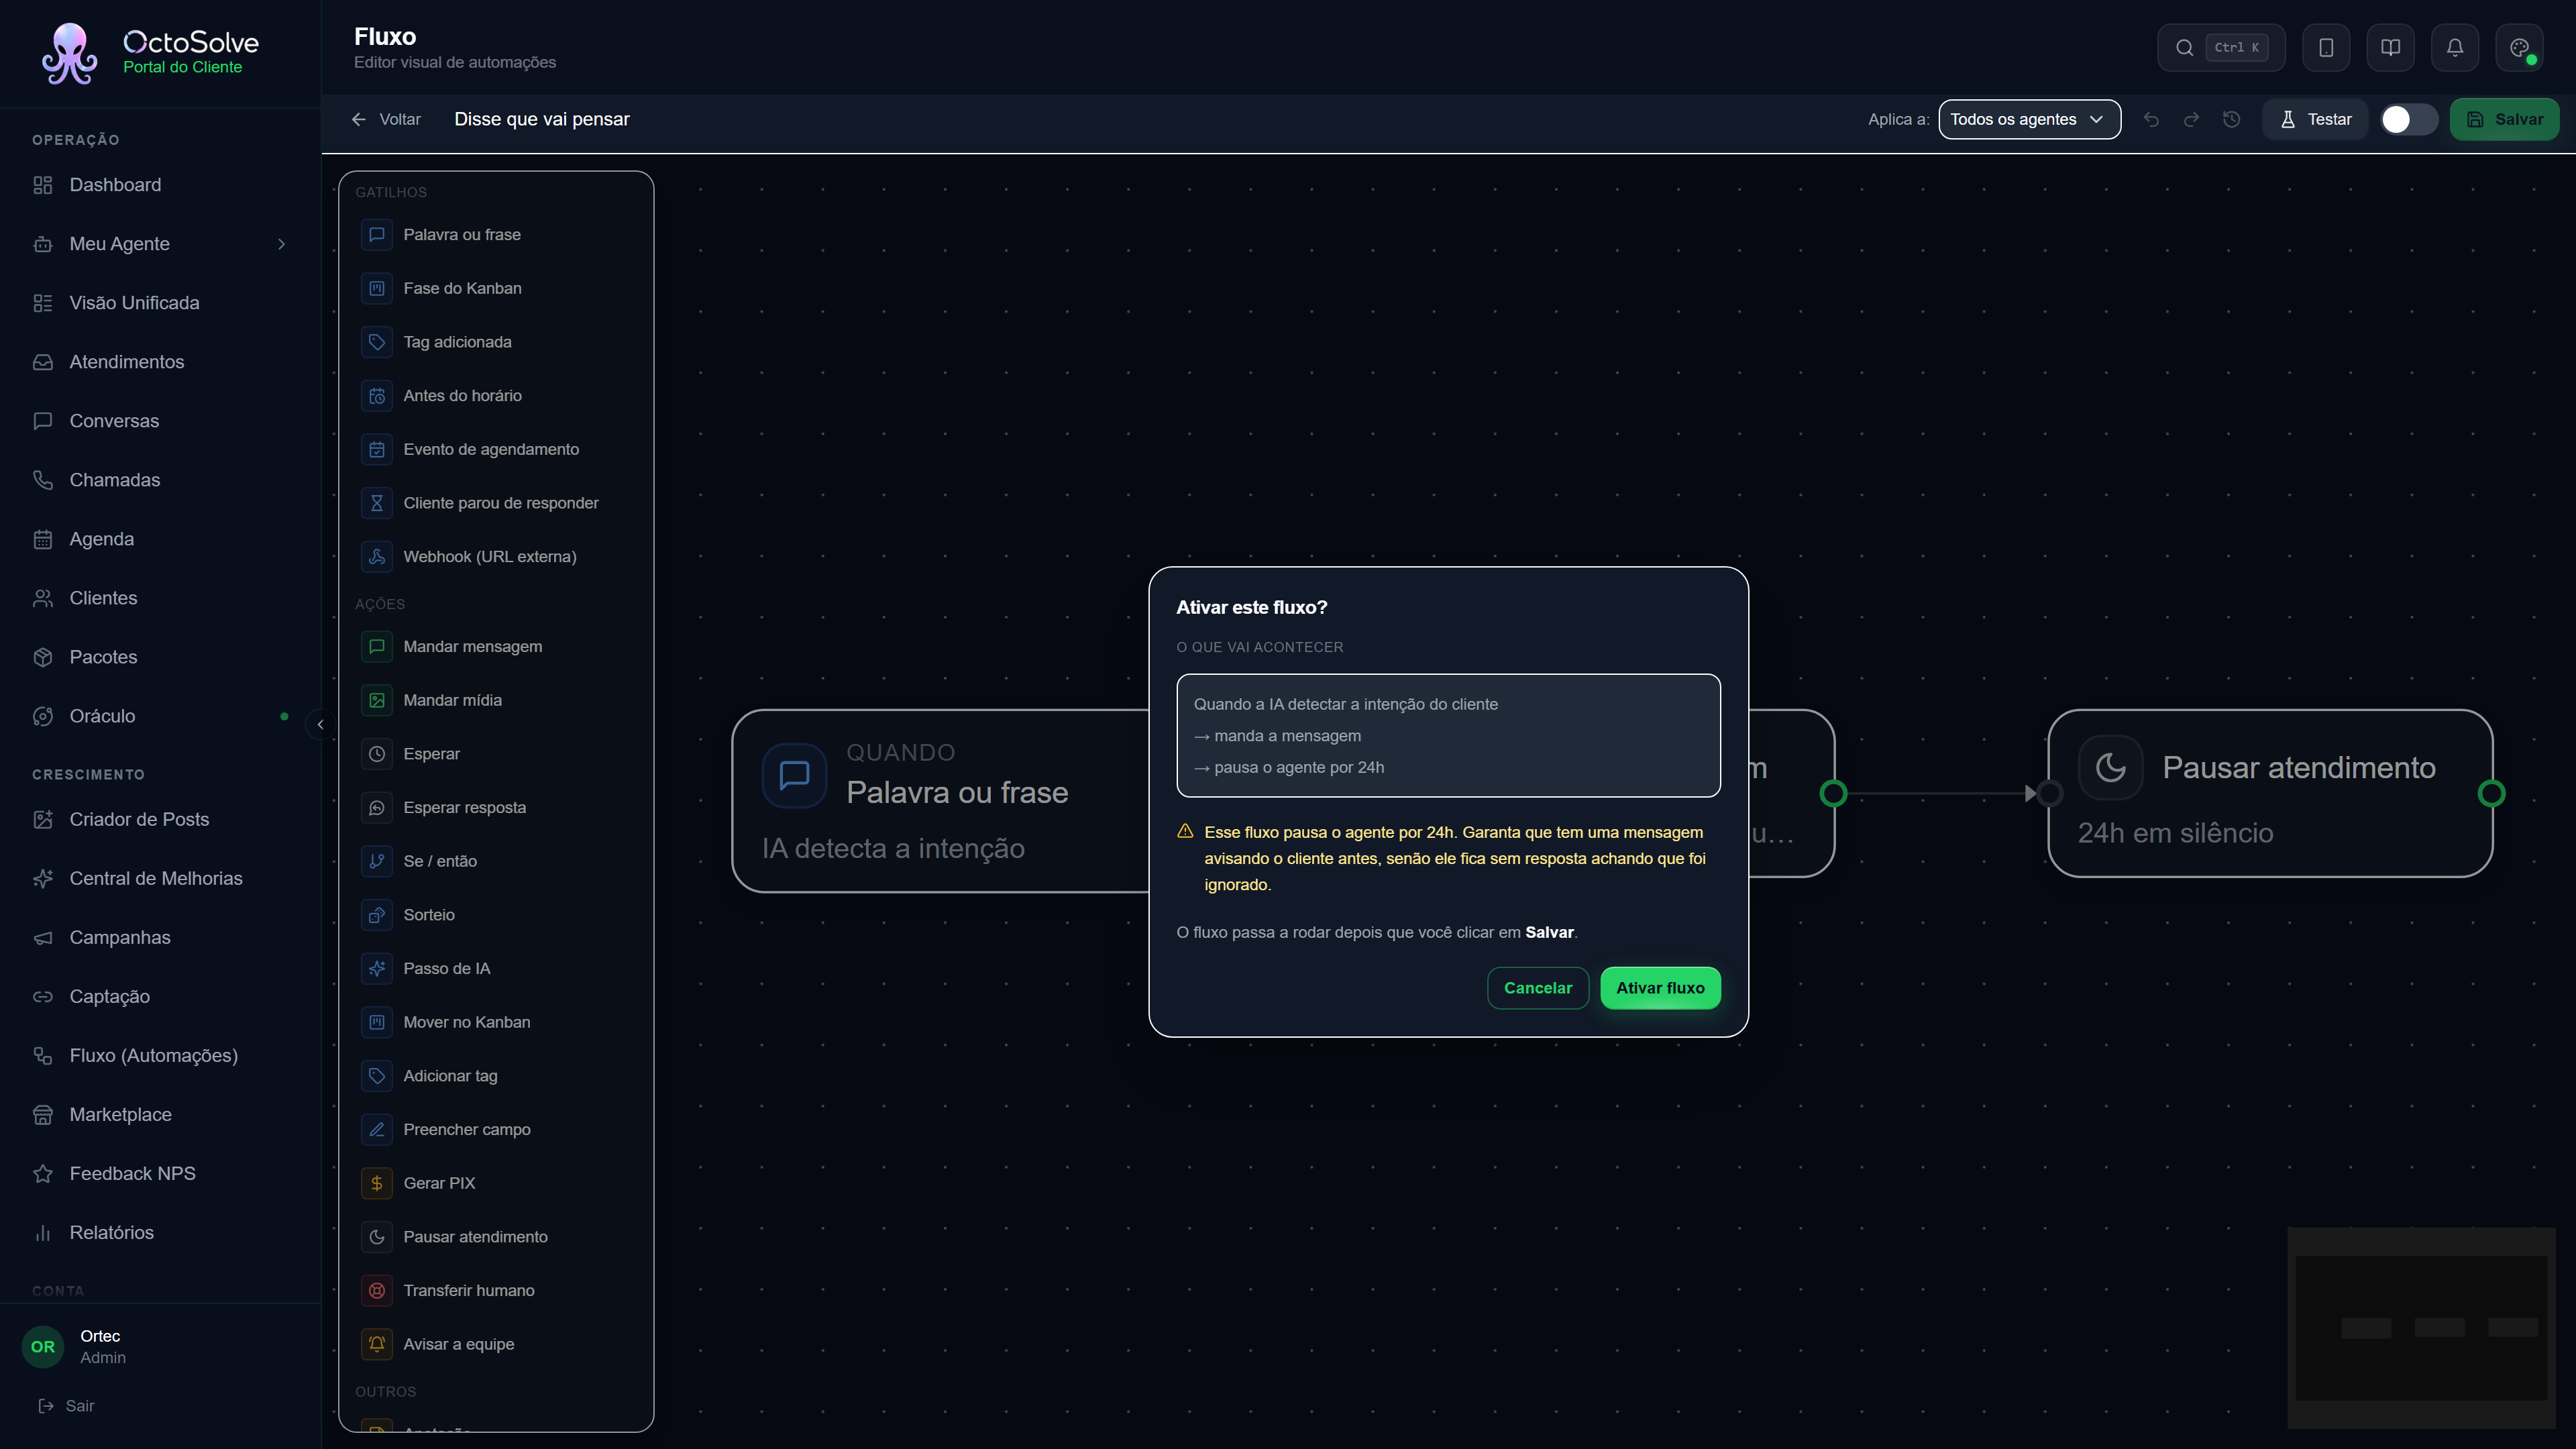Click the flow name Disse que vai pensar

pos(542,120)
